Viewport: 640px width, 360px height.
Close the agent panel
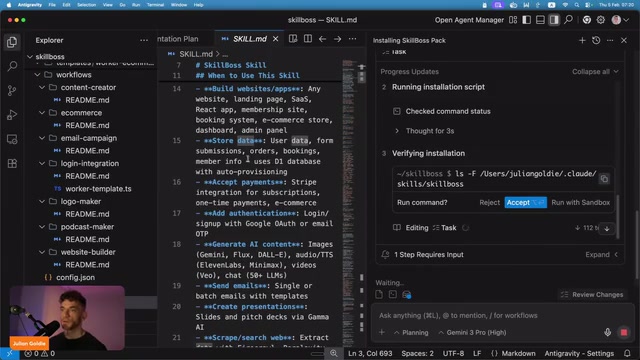click(x=624, y=40)
